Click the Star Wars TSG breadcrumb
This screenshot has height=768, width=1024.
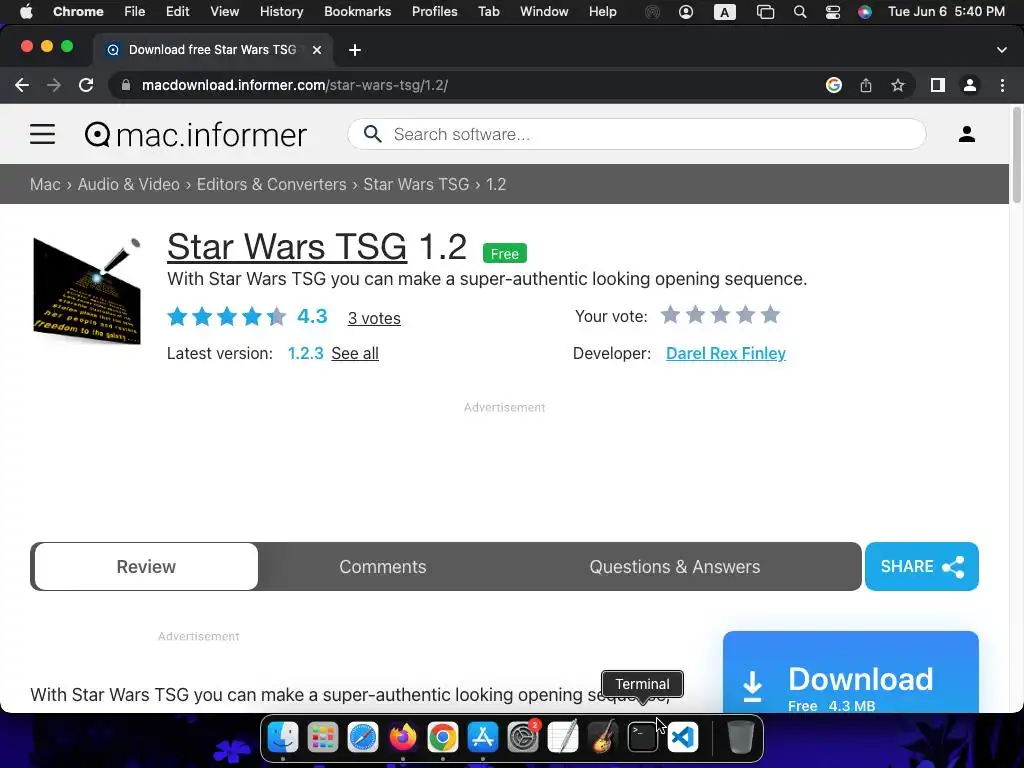[417, 184]
